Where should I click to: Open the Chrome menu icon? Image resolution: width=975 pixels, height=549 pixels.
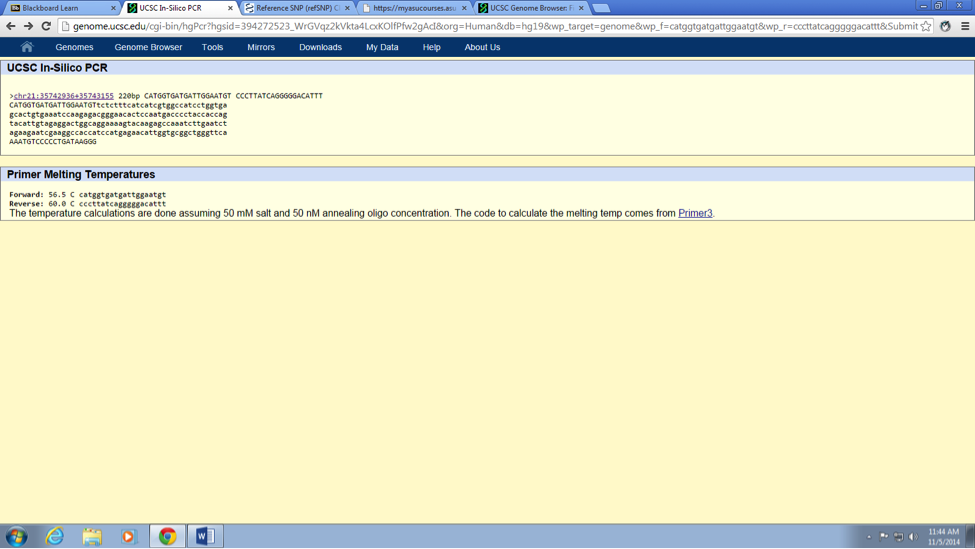[x=965, y=26]
